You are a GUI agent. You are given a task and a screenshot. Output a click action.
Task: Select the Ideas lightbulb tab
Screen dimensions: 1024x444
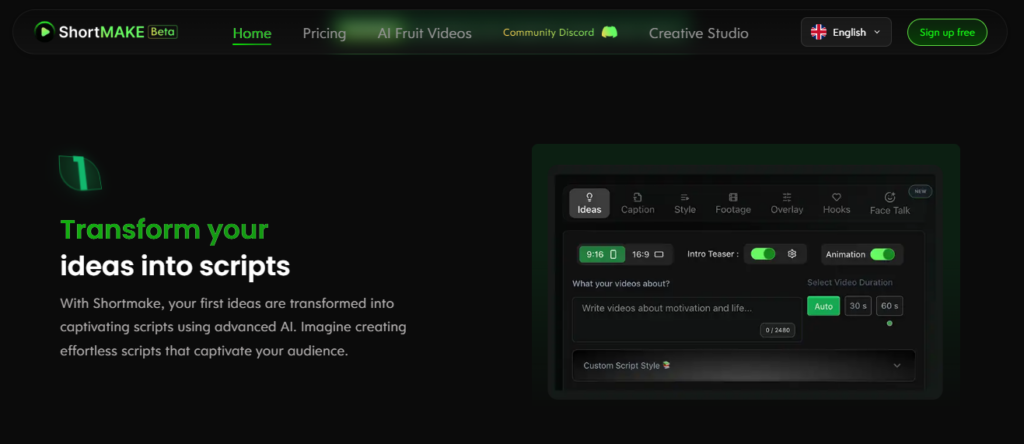589,203
